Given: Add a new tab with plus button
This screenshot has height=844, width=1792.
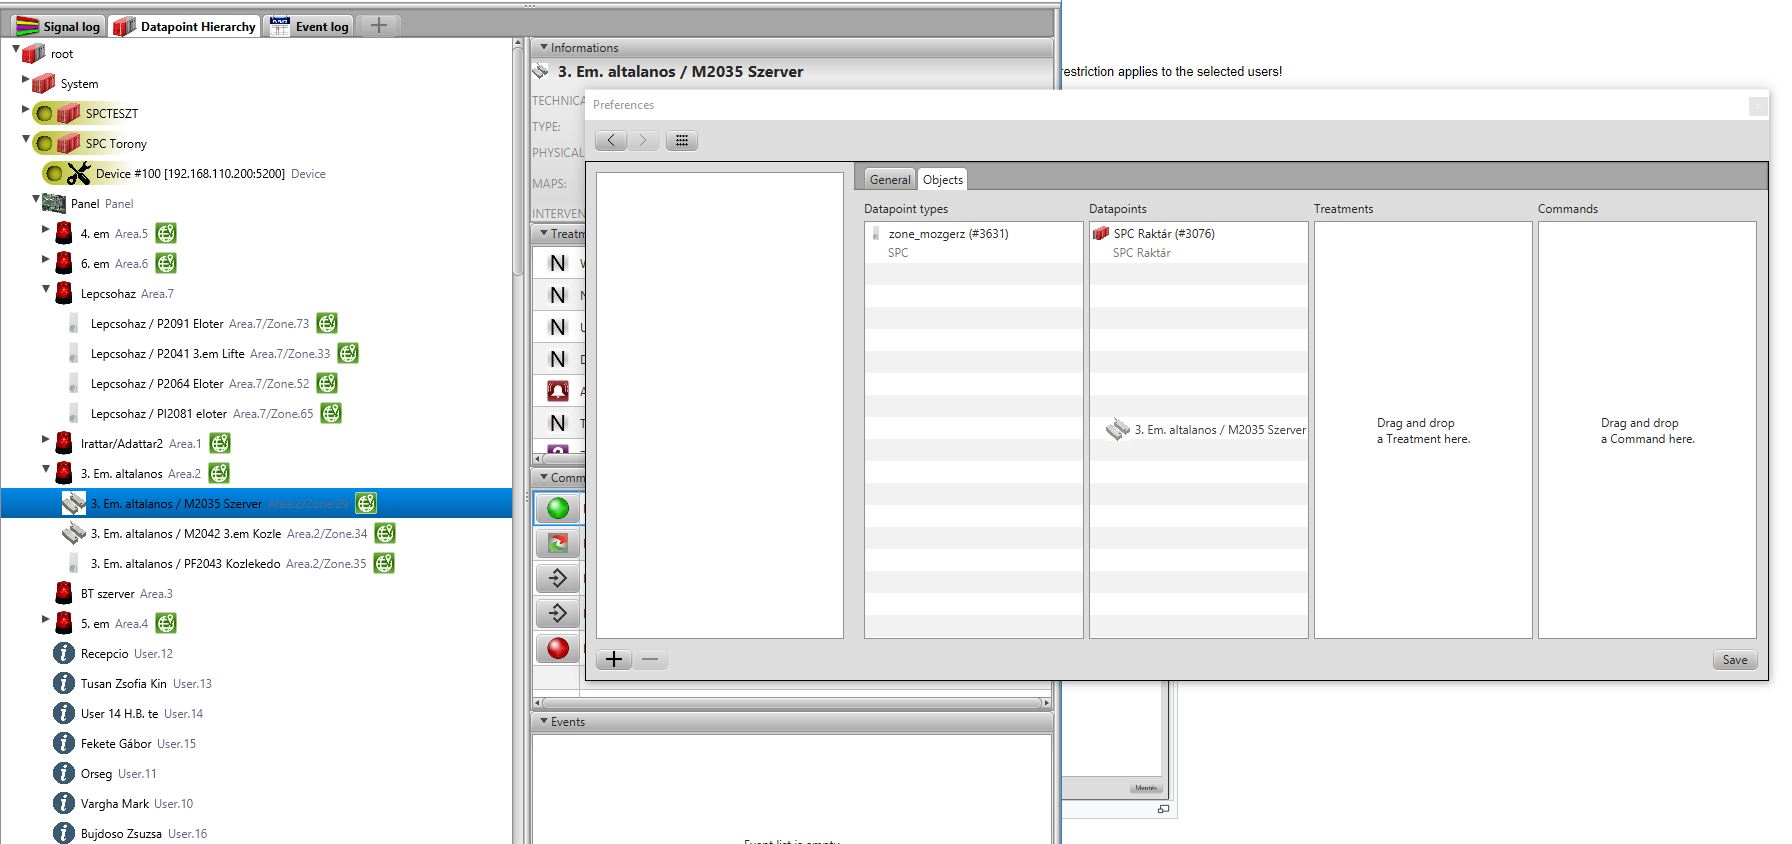Looking at the screenshot, I should click(378, 26).
